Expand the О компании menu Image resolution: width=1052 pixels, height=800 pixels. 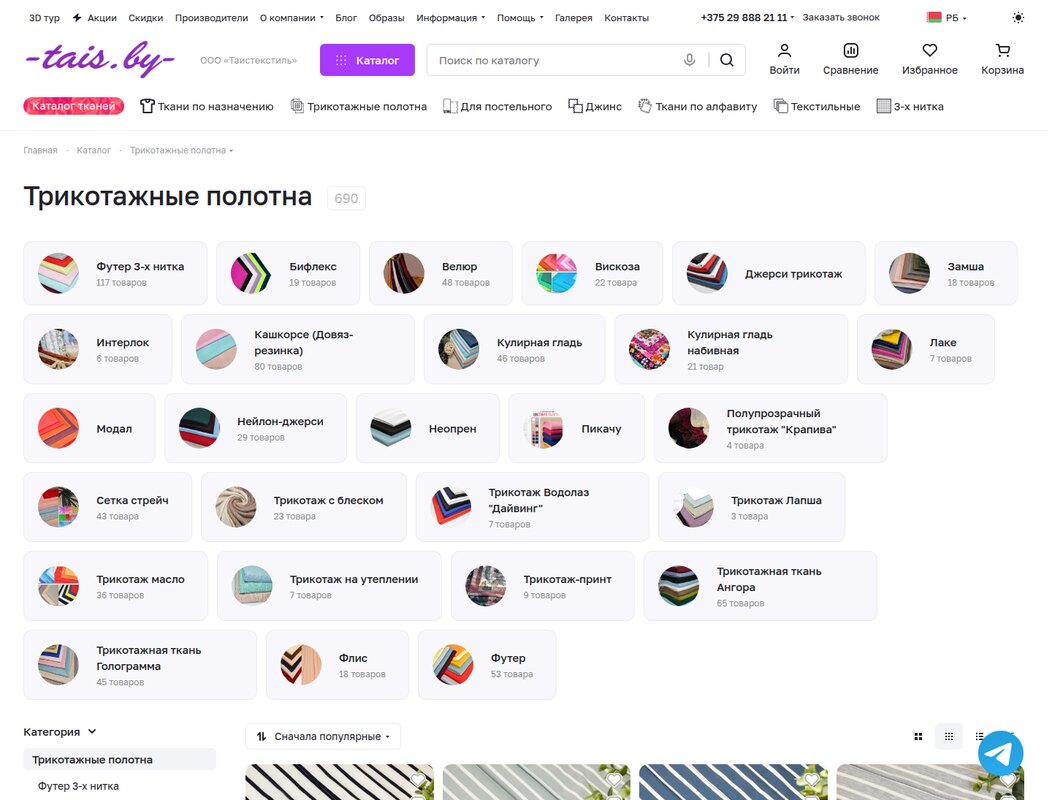(x=292, y=17)
